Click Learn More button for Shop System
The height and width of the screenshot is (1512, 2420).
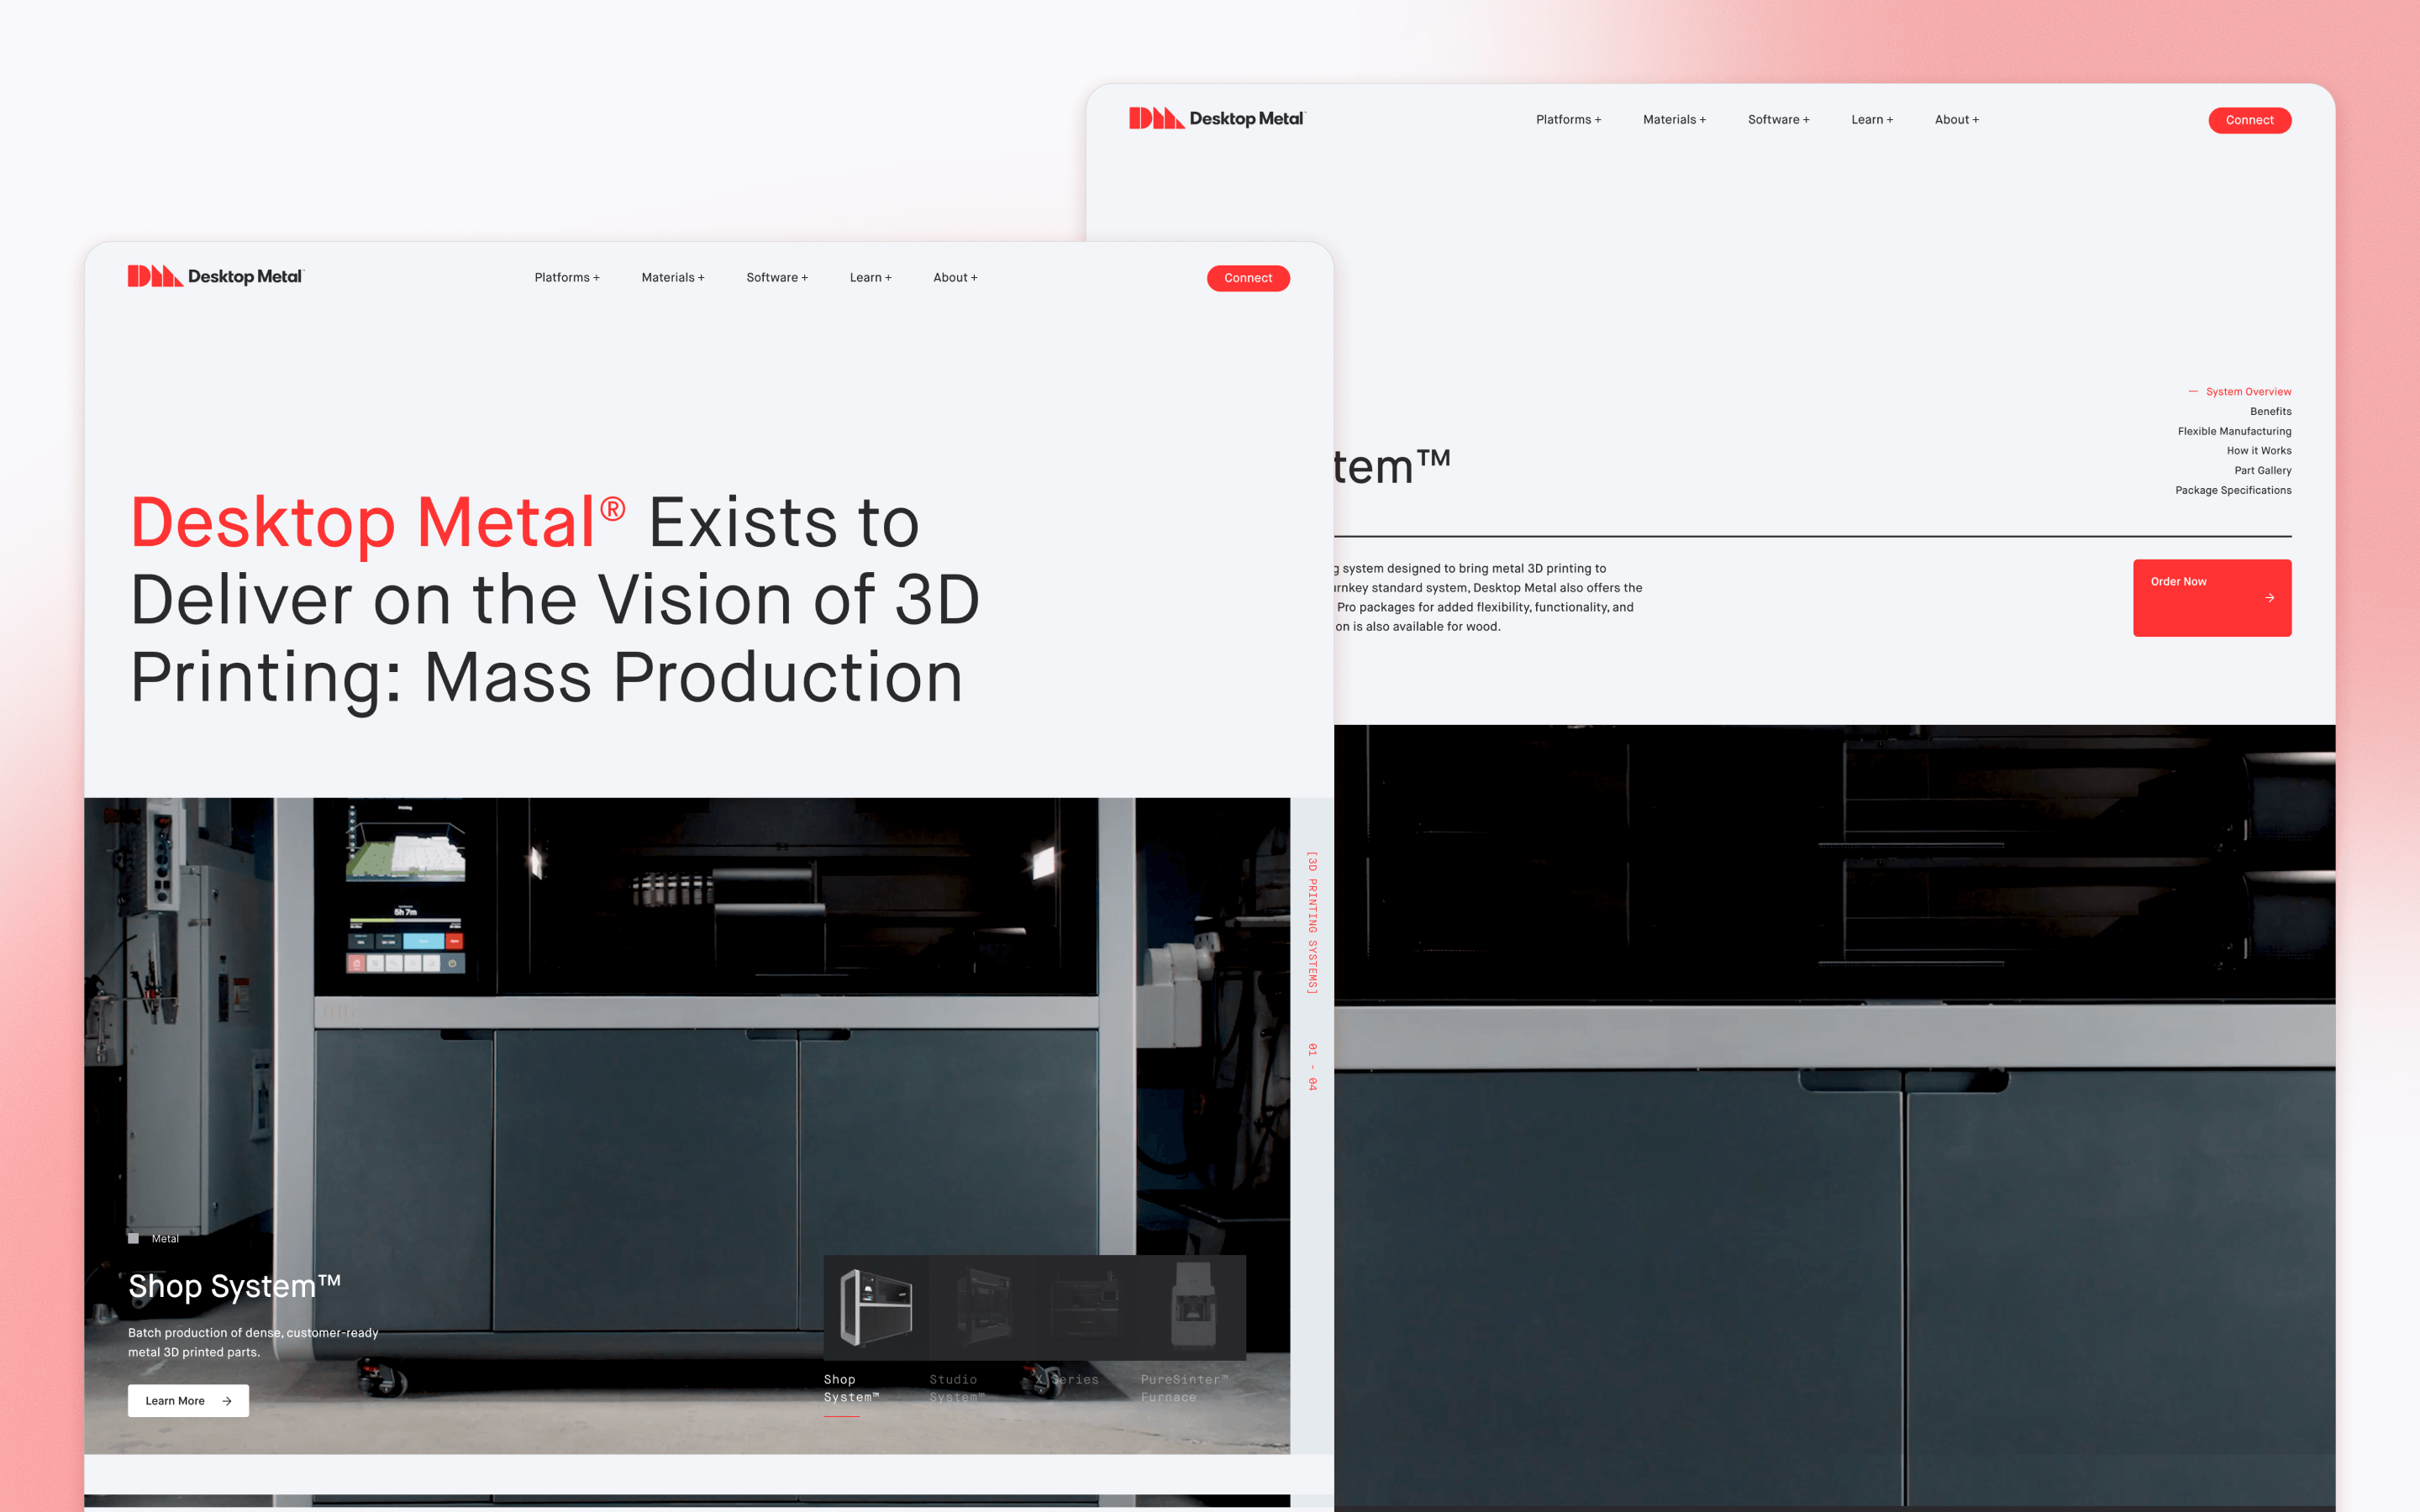[x=188, y=1401]
